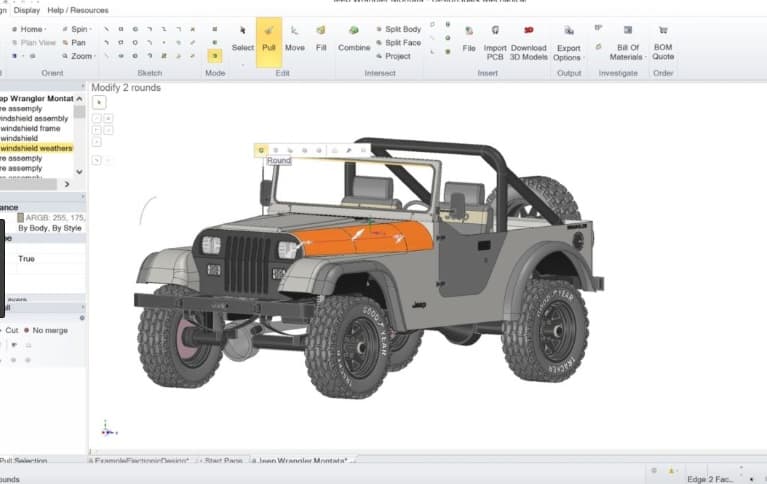This screenshot has width=767, height=484.
Task: Click the ARGB appearance color swatch
Action: pos(22,218)
